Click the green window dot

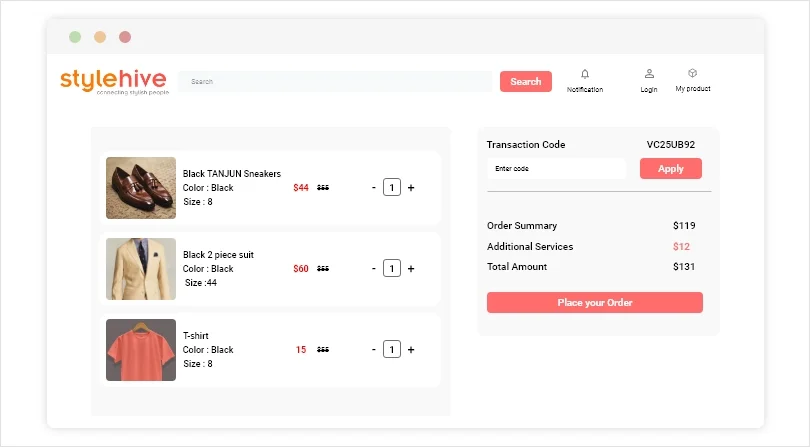coord(75,37)
